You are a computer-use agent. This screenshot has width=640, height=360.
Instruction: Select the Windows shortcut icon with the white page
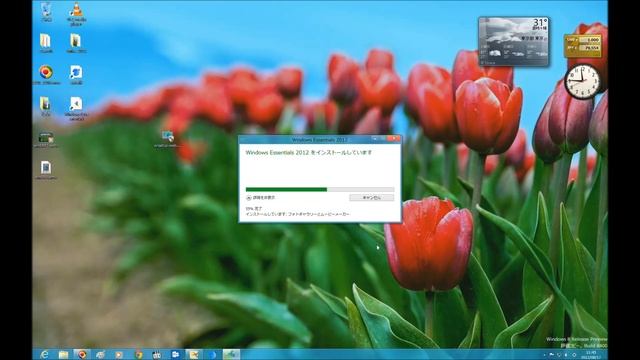pos(76,108)
